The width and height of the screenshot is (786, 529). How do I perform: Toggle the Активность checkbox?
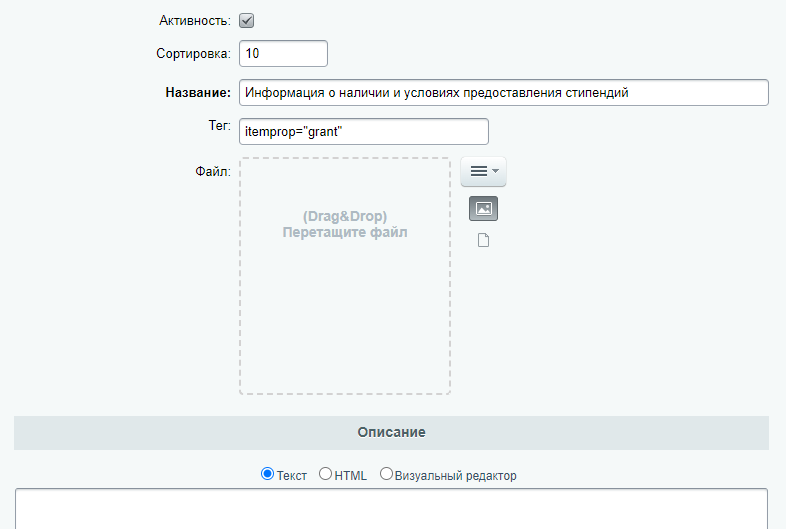pyautogui.click(x=246, y=21)
